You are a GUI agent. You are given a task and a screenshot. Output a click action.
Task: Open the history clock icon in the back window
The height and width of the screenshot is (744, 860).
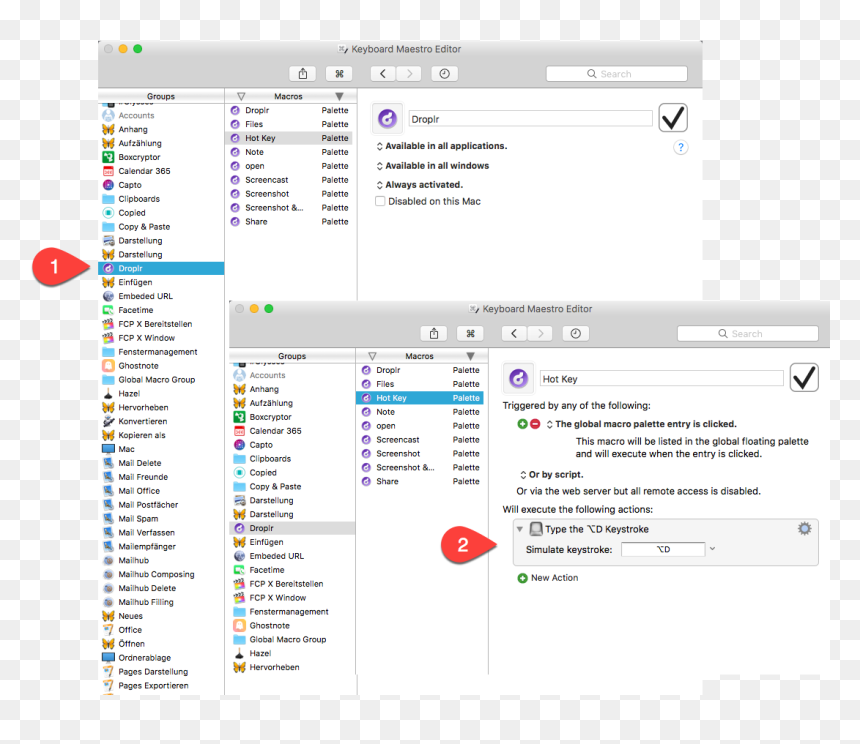[444, 73]
